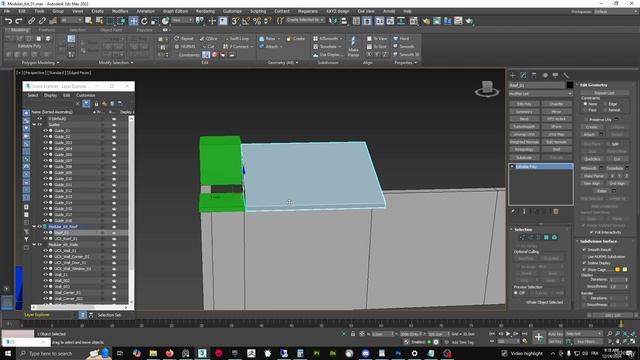Enable the Preserve UVs checkbox
640x360 pixels.
pos(586,120)
